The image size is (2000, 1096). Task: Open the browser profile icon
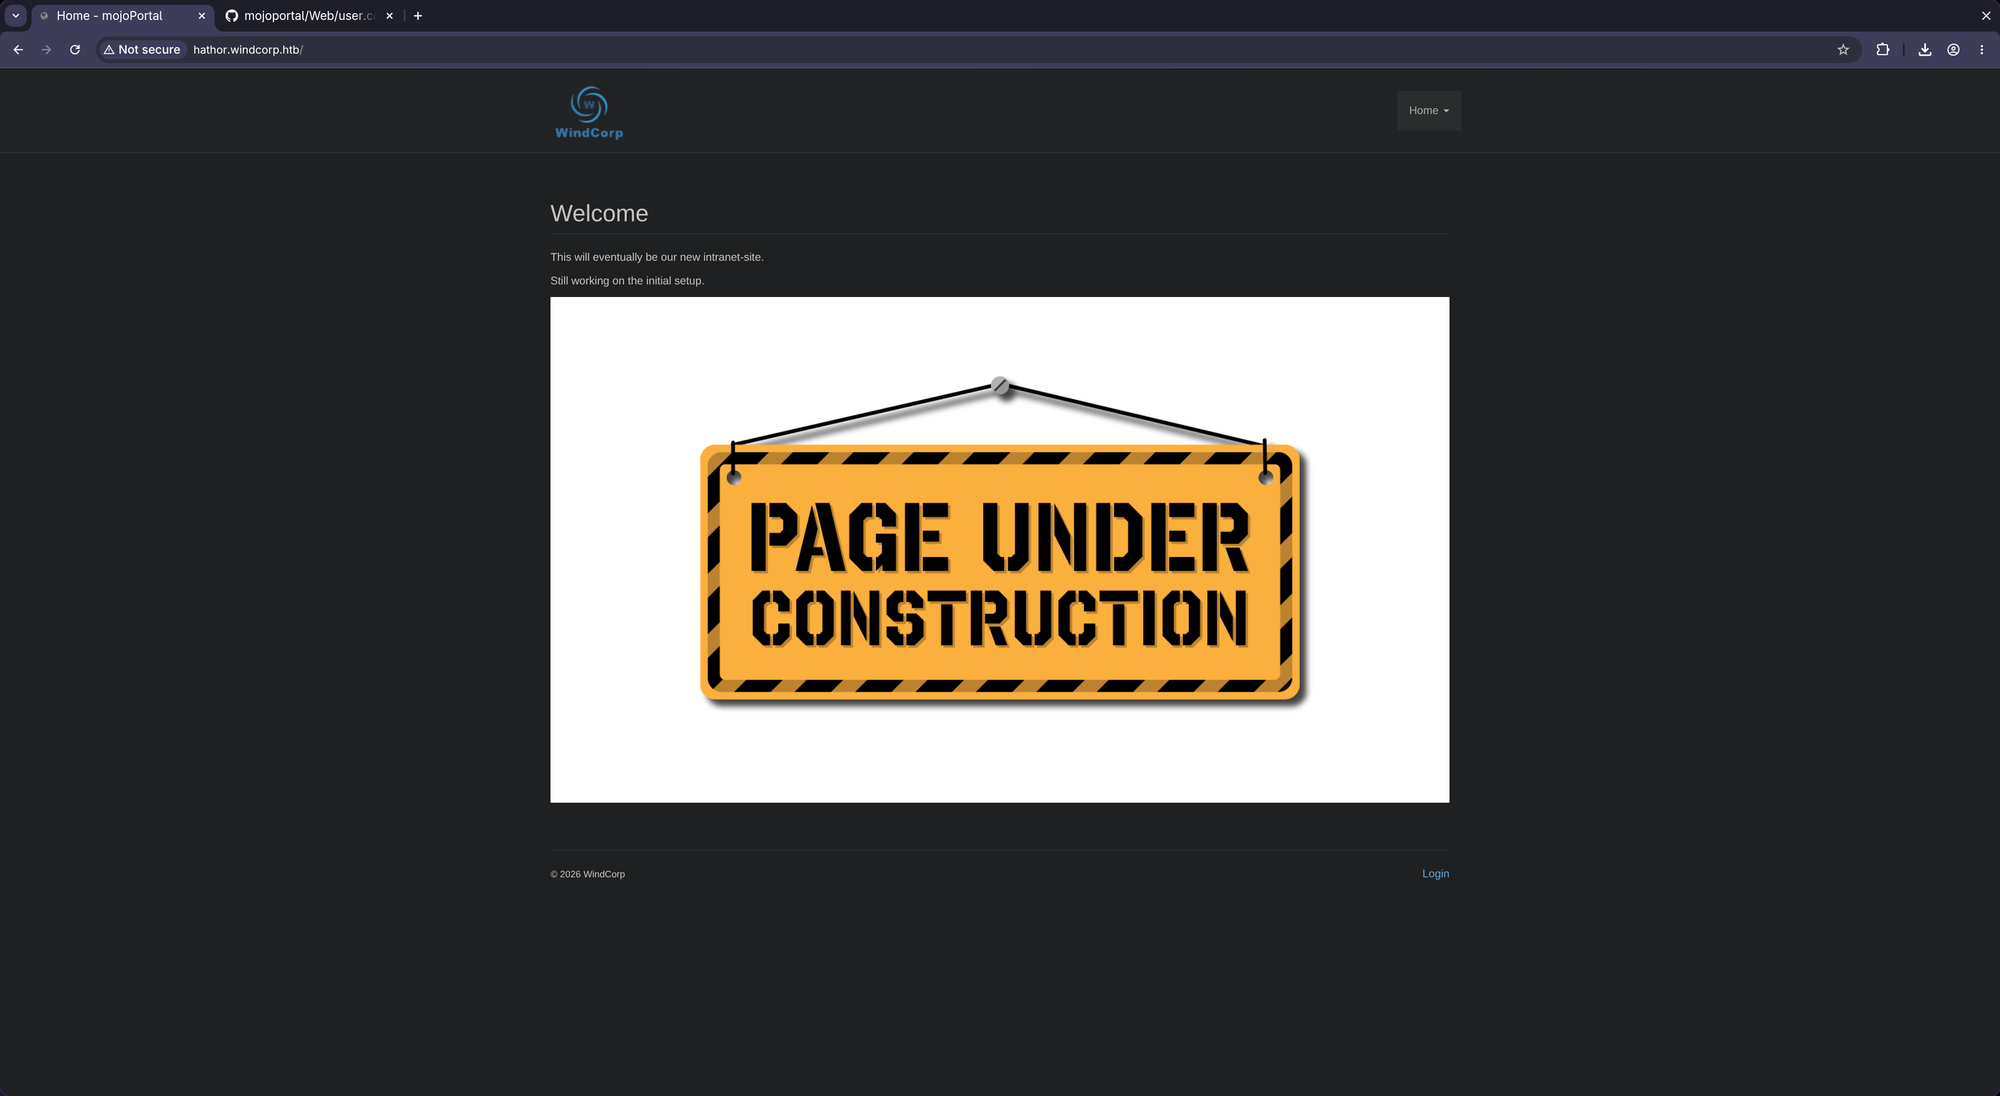point(1953,49)
